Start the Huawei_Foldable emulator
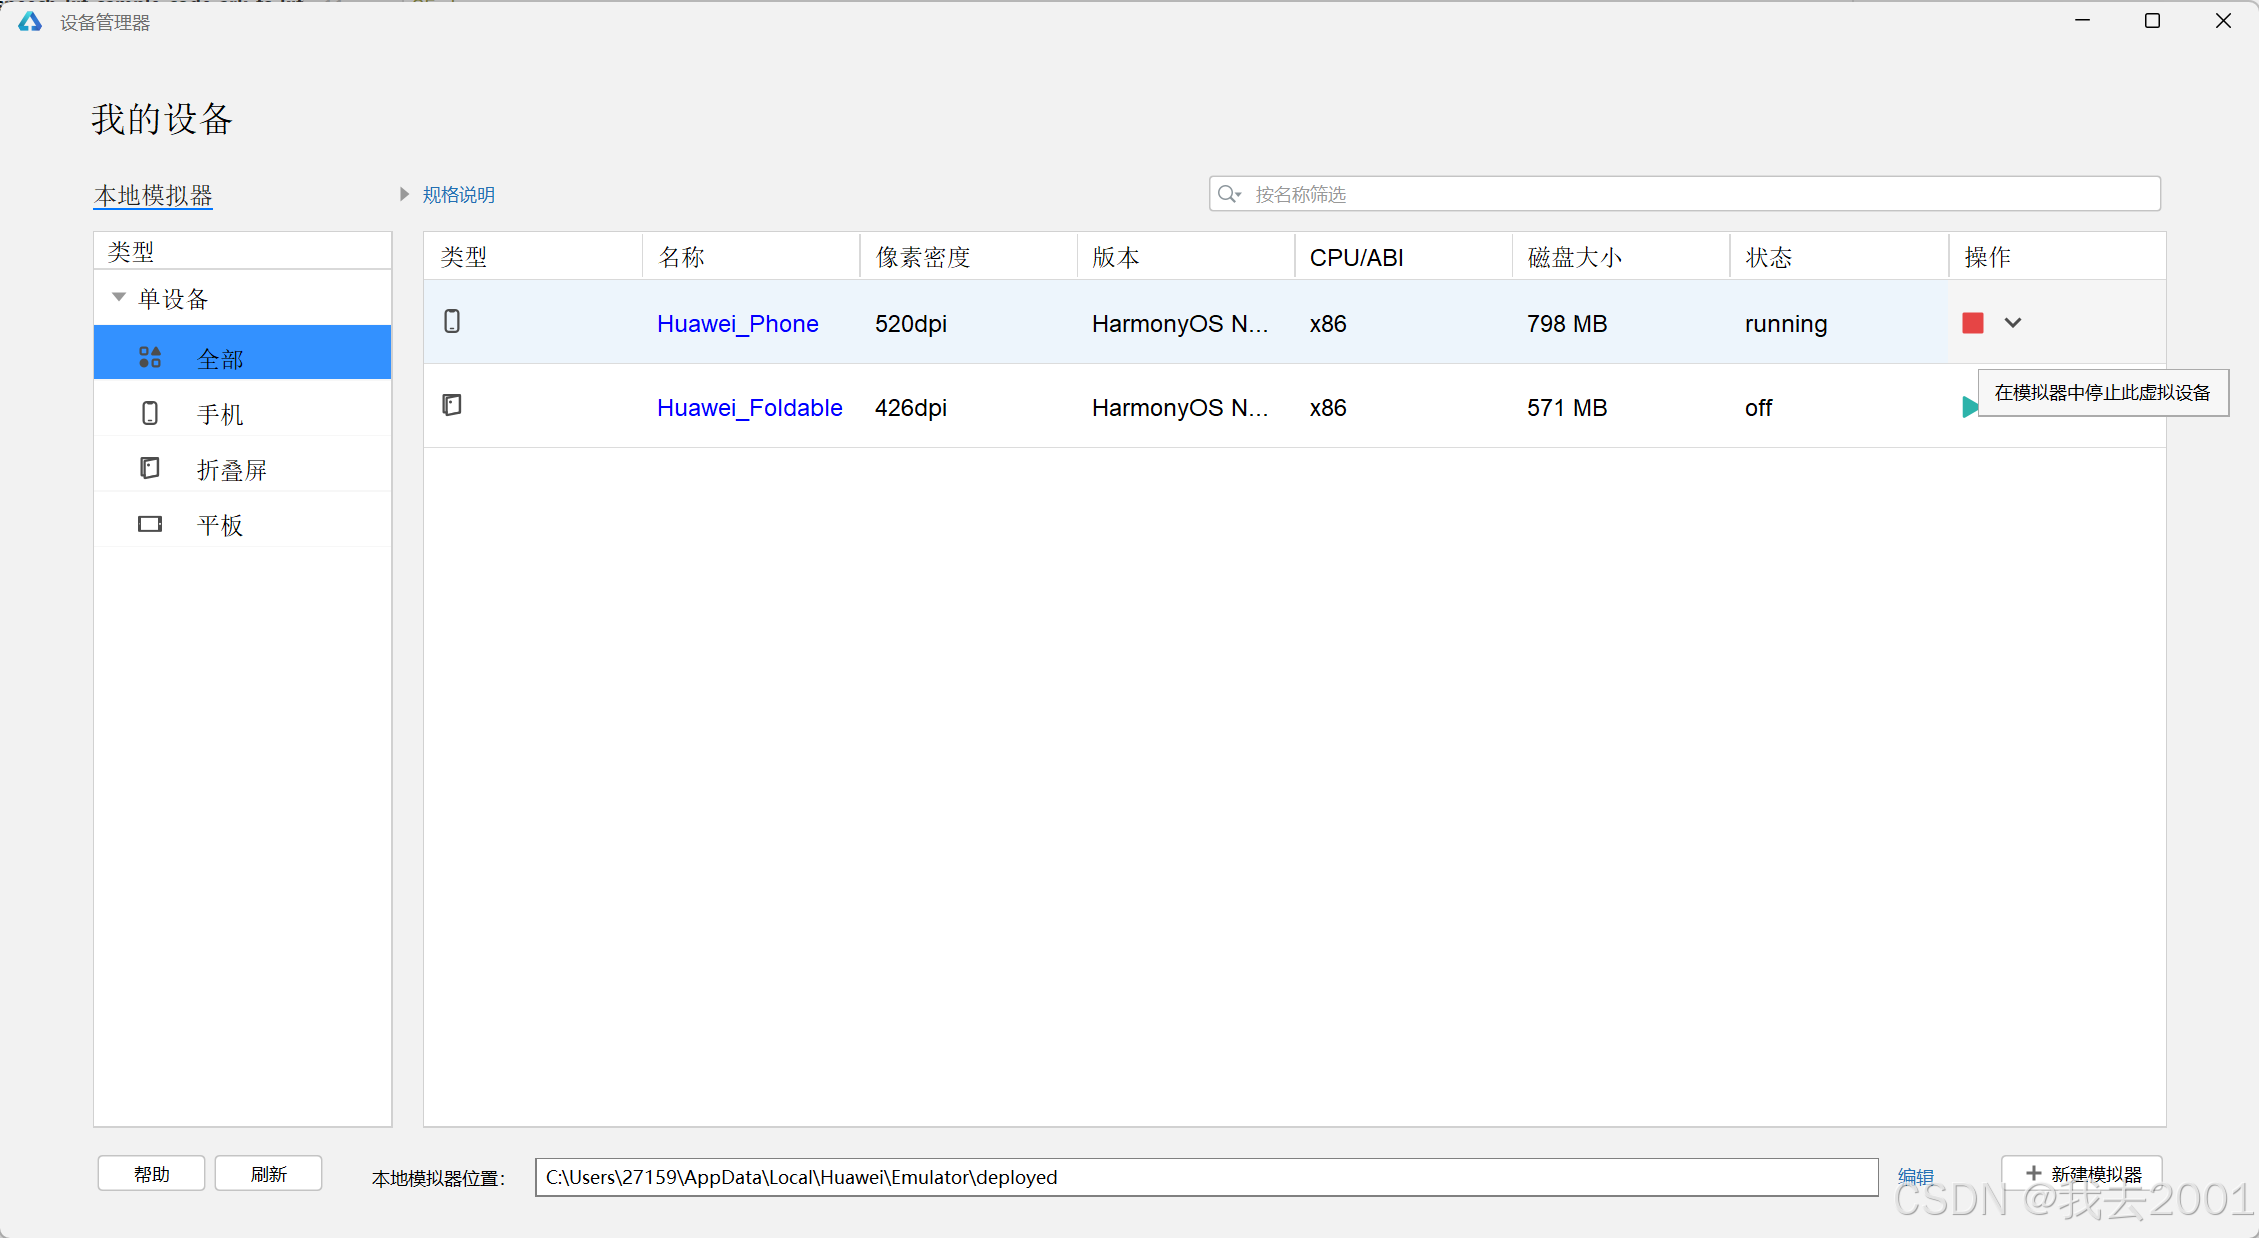The height and width of the screenshot is (1238, 2259). [x=1968, y=407]
